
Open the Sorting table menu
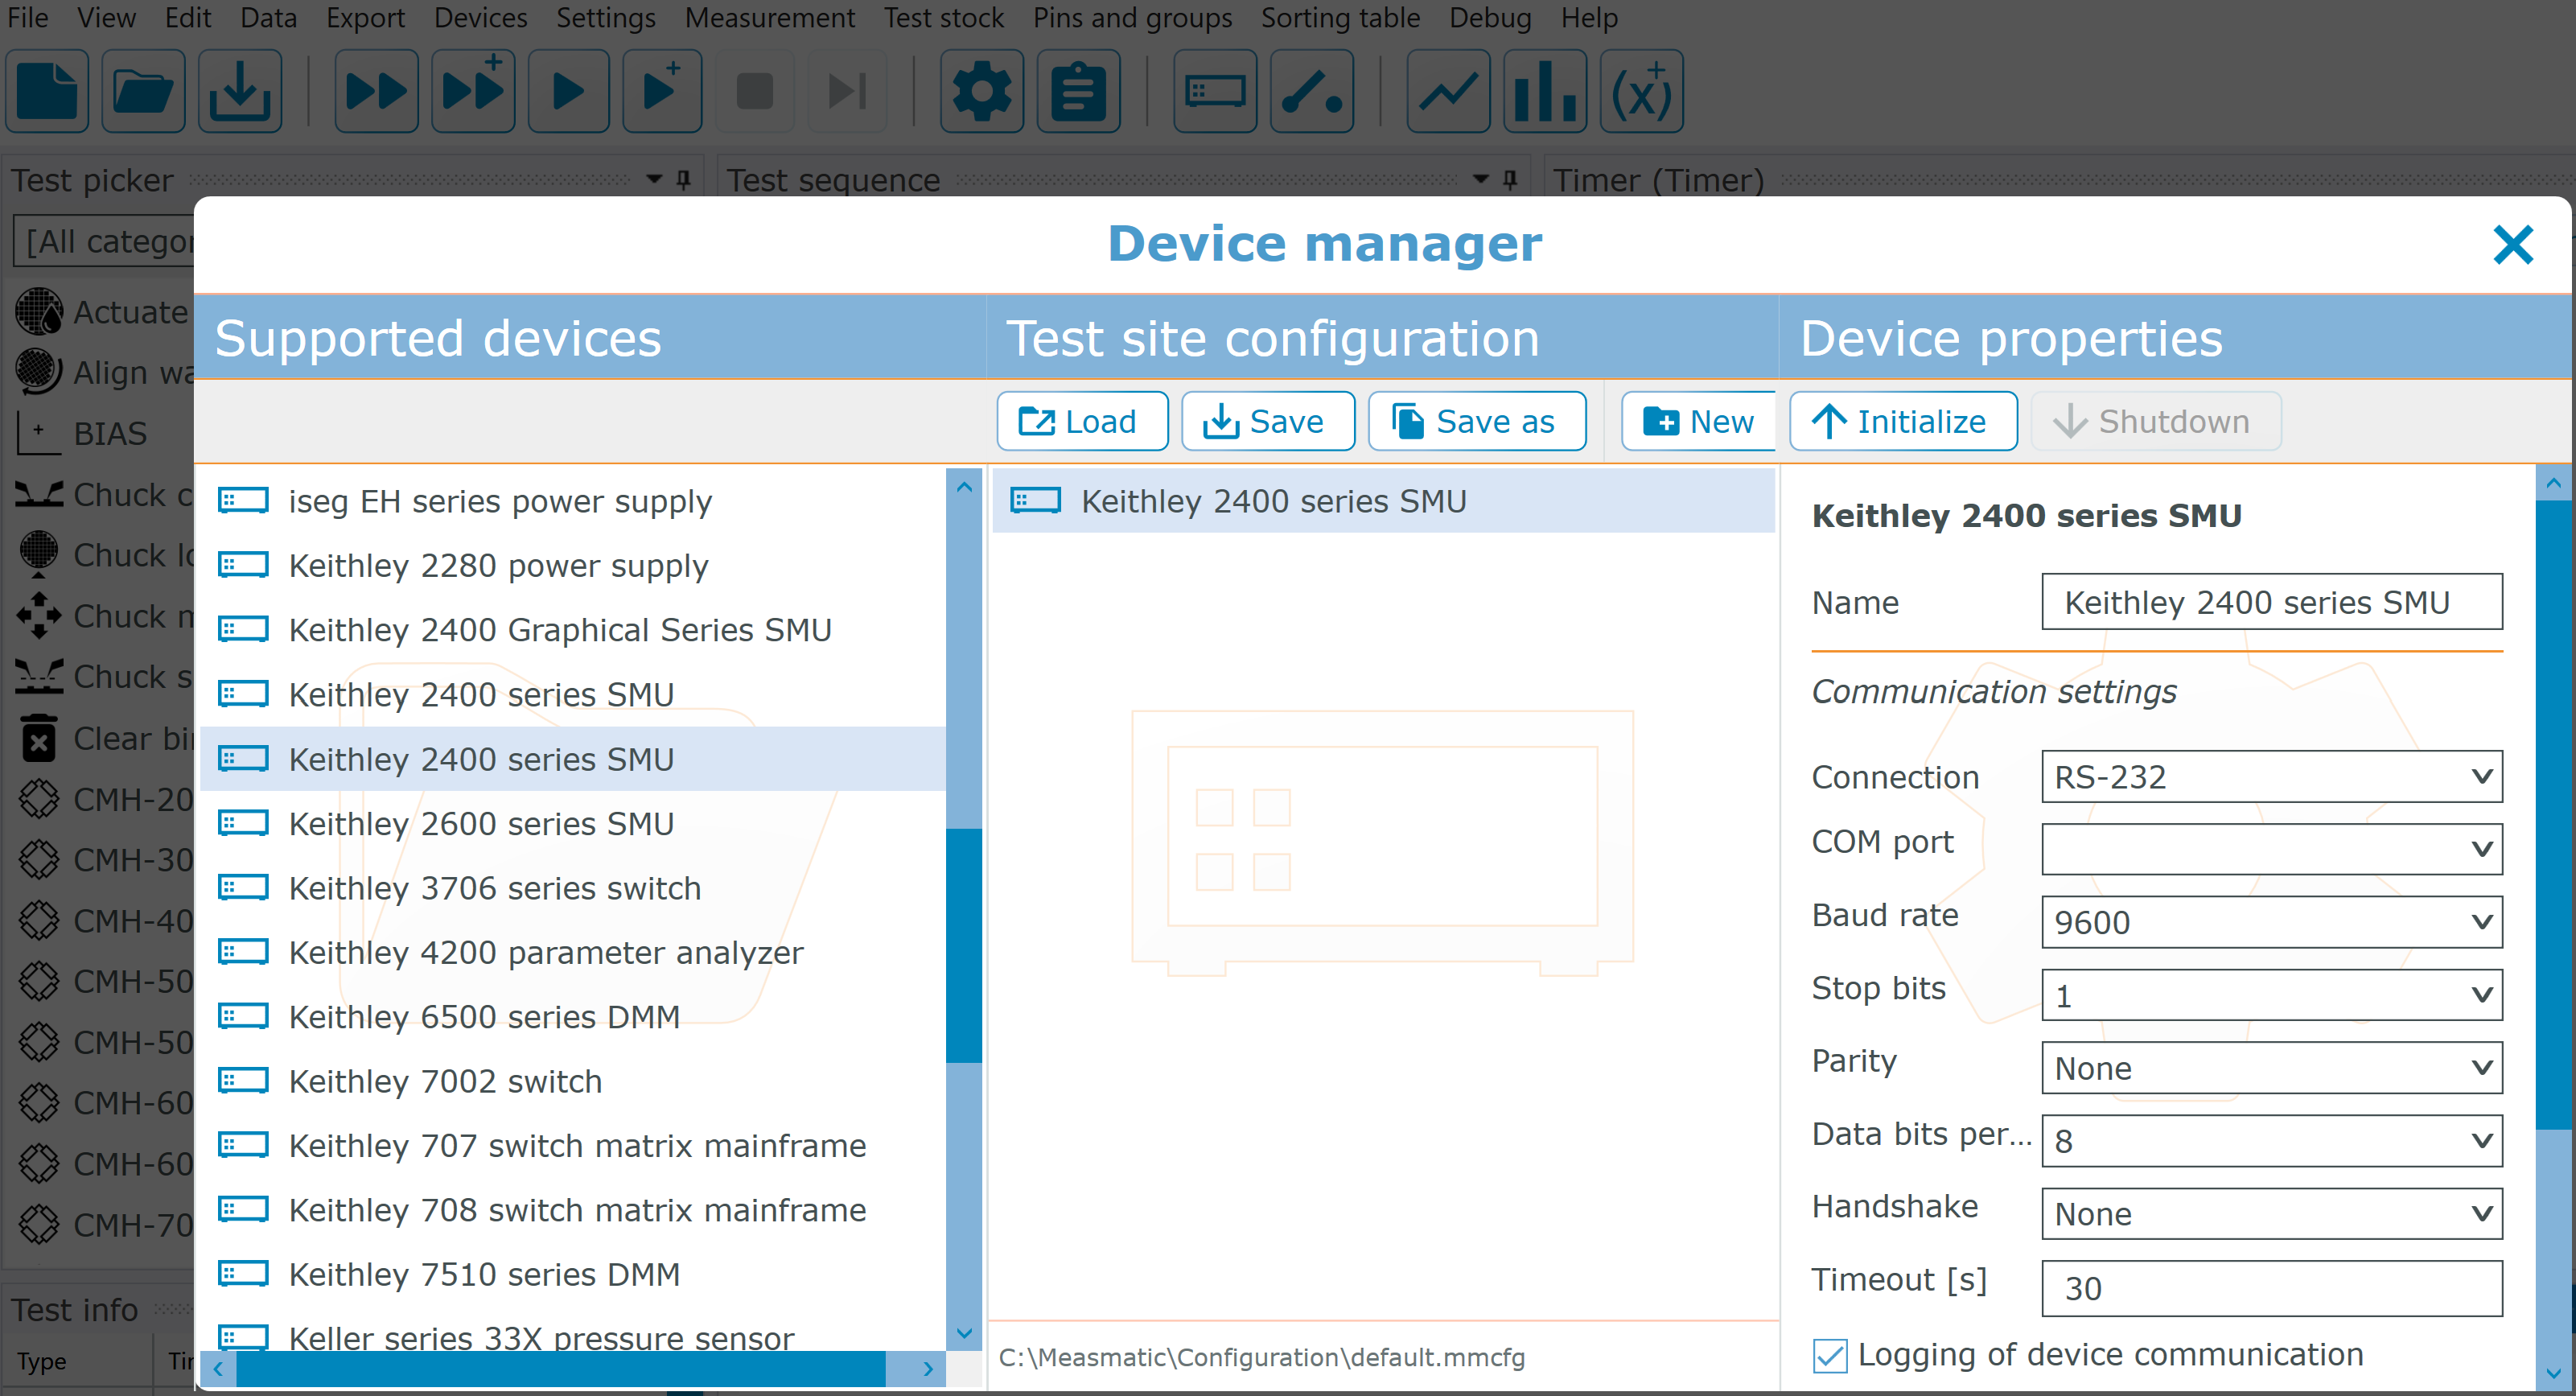(1340, 18)
